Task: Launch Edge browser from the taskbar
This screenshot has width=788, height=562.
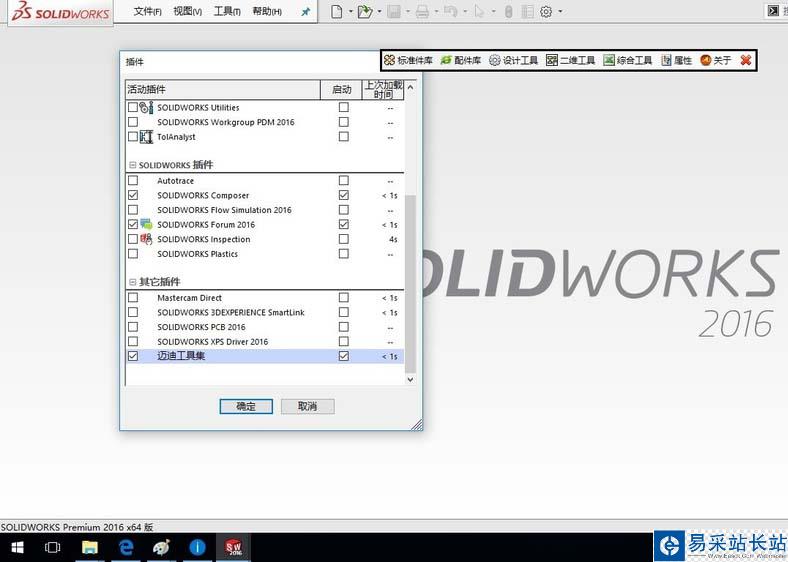Action: (x=126, y=547)
